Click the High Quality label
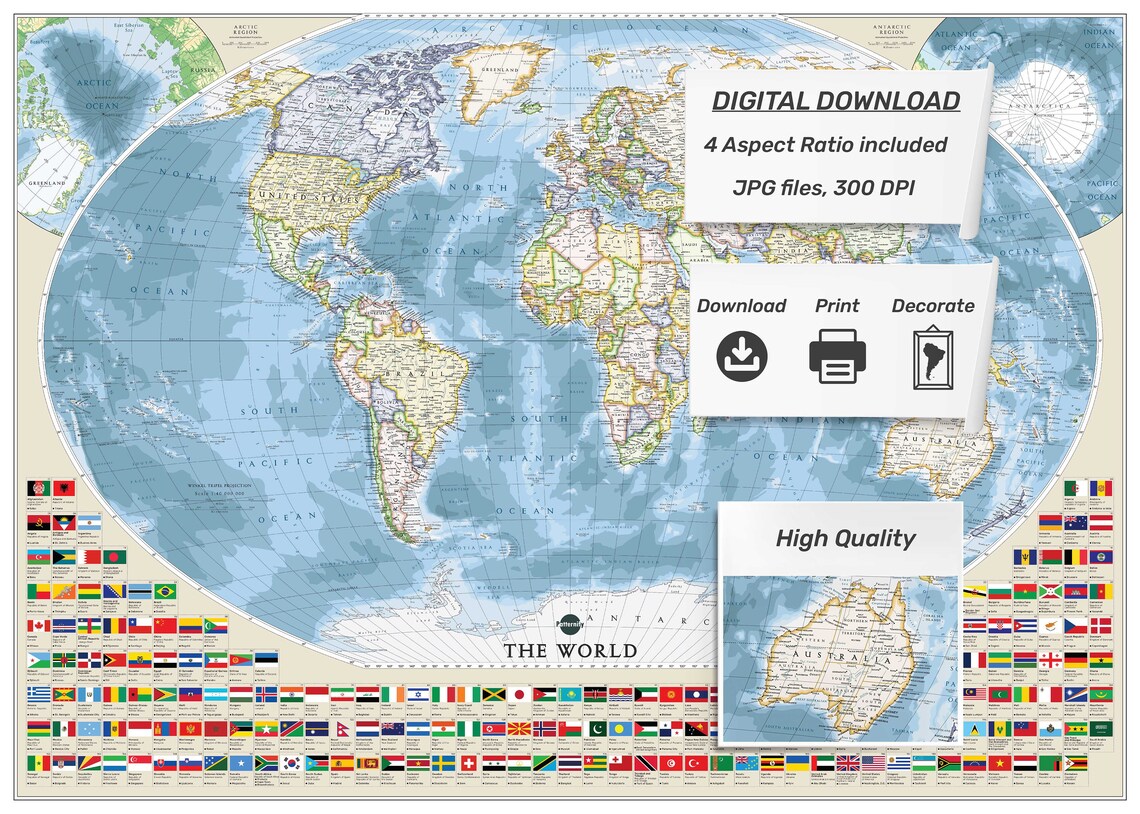1140x814 pixels. click(846, 538)
